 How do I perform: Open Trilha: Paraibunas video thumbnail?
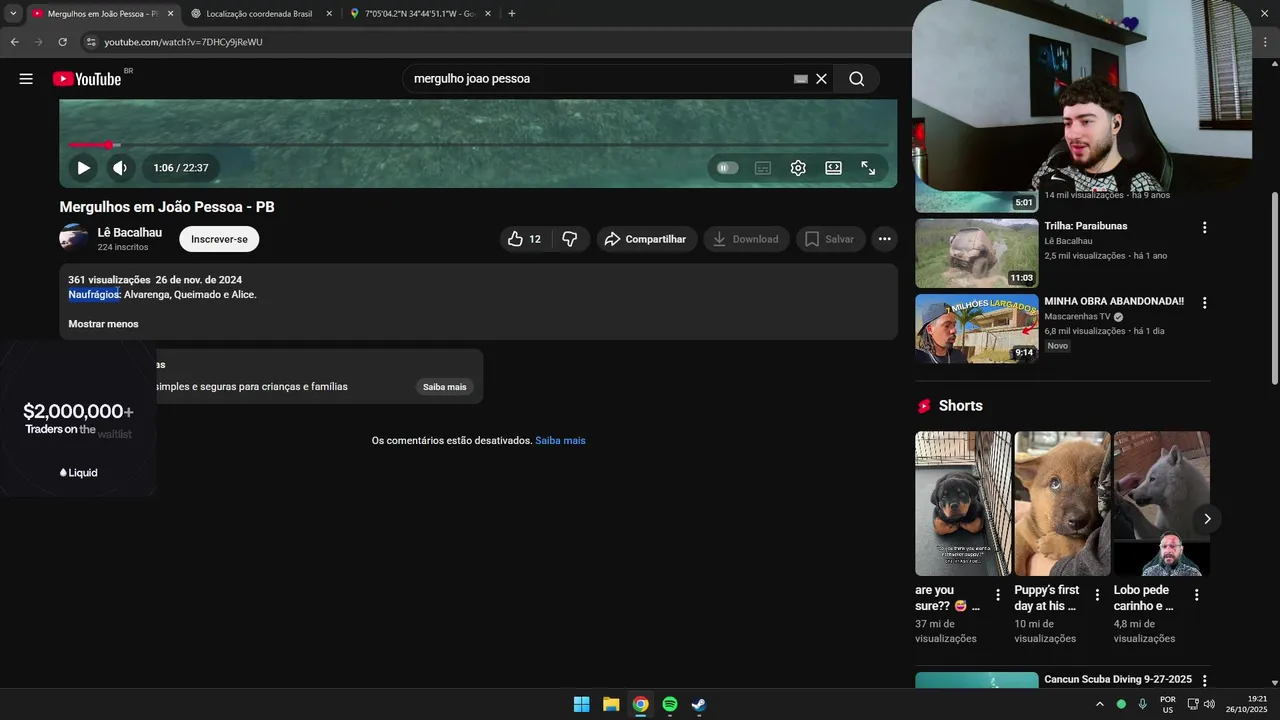pyautogui.click(x=977, y=253)
